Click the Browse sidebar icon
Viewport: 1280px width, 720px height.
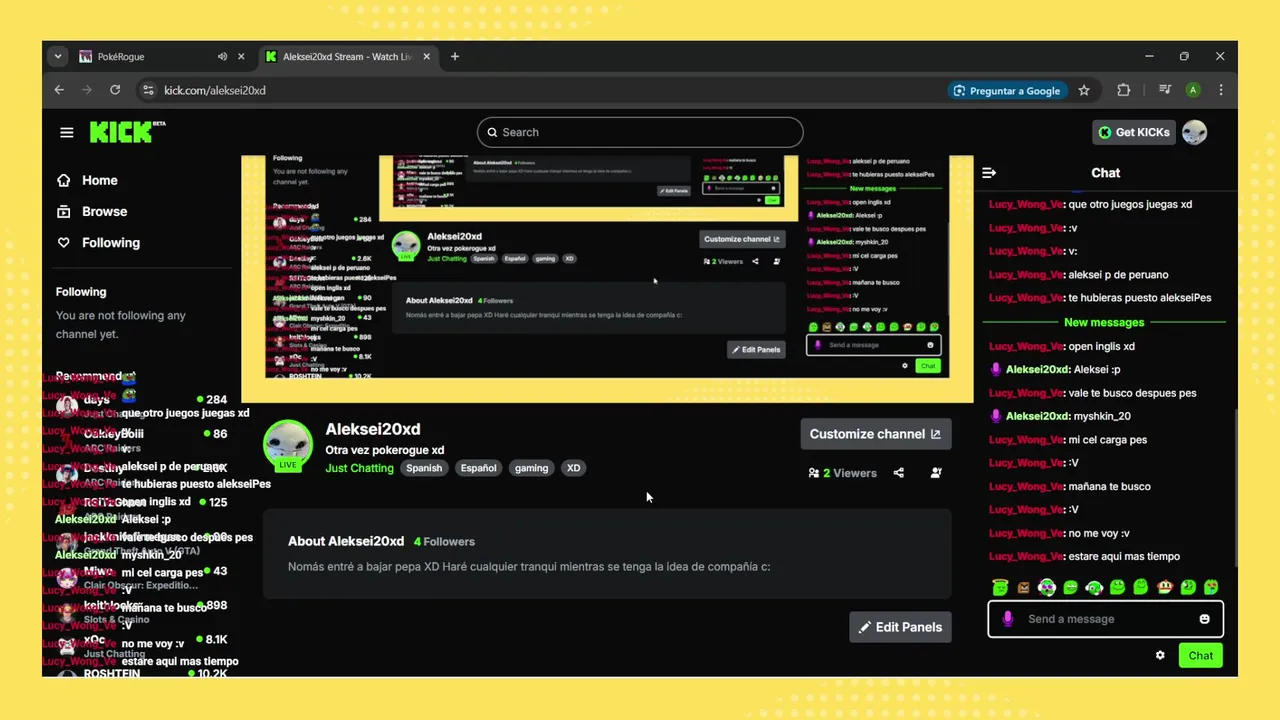pyautogui.click(x=64, y=212)
